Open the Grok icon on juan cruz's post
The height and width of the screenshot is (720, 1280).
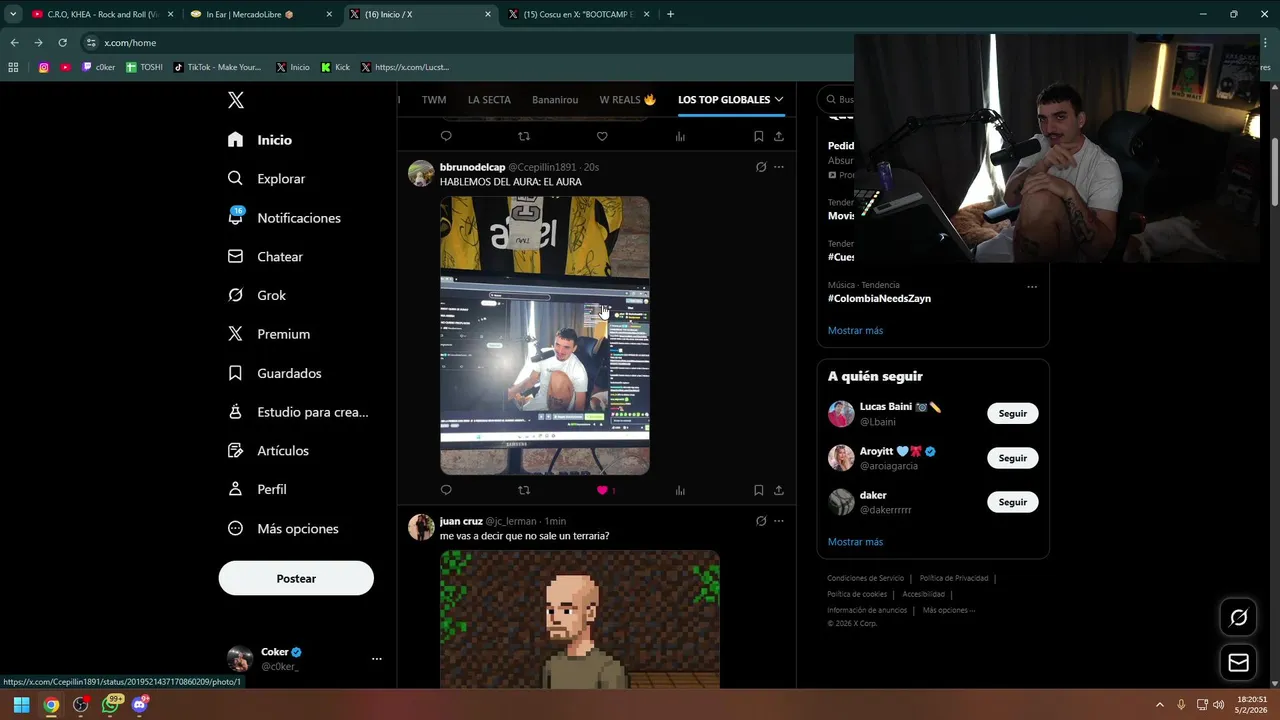pos(761,521)
